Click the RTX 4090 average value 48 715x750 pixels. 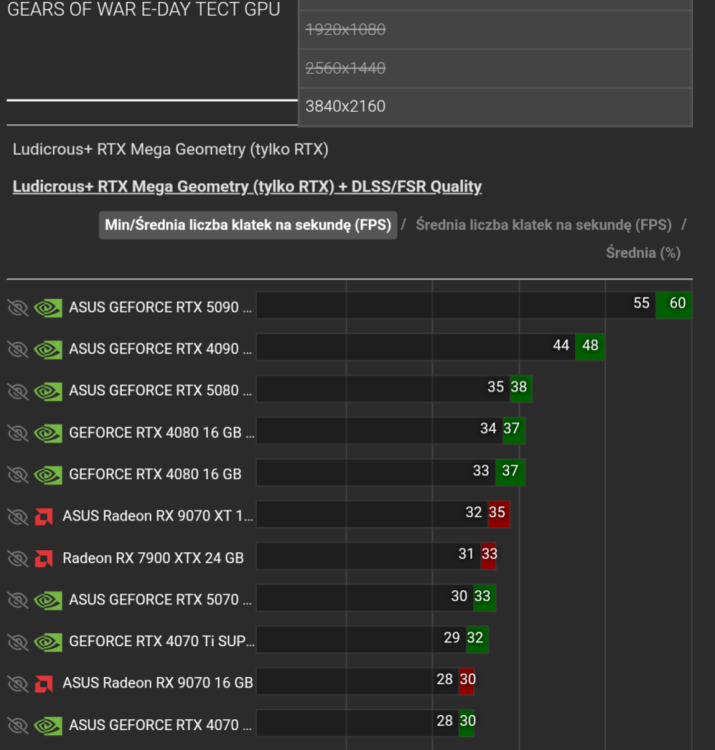pos(590,345)
